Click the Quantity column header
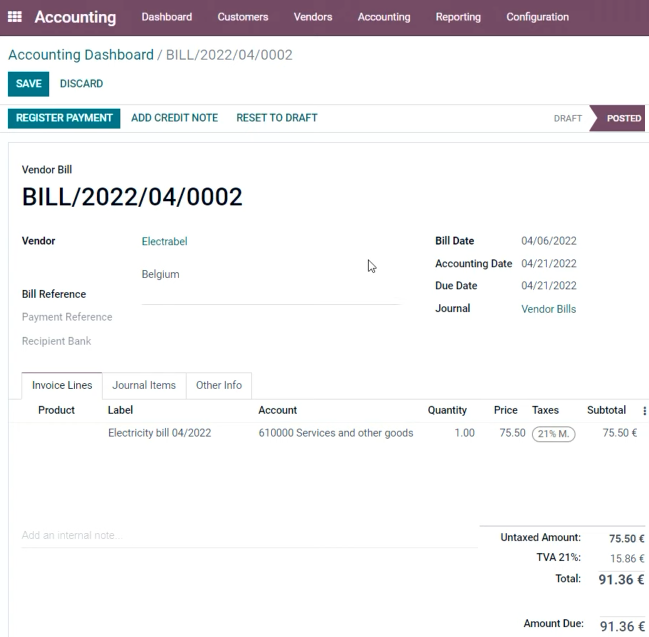The image size is (649, 637). pyautogui.click(x=447, y=411)
